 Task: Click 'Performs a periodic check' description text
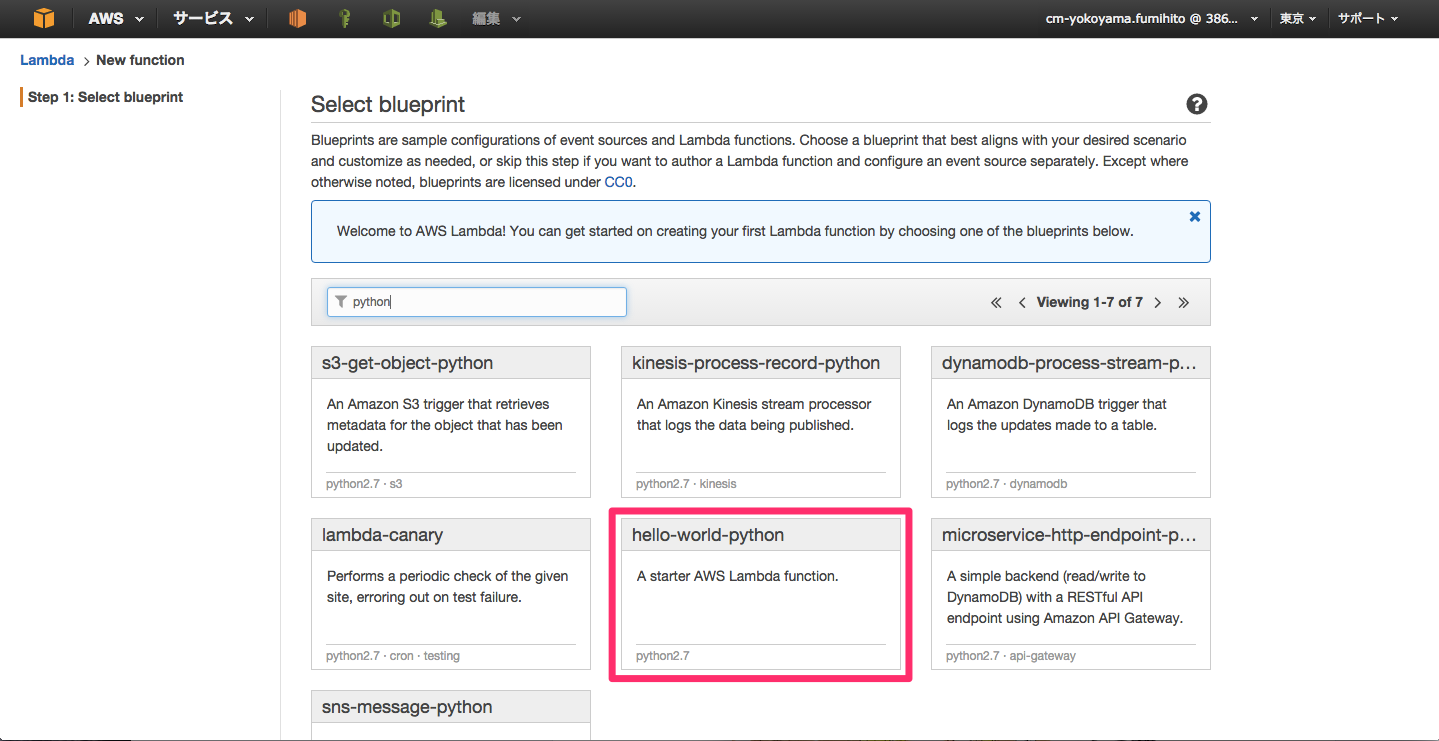(x=448, y=587)
